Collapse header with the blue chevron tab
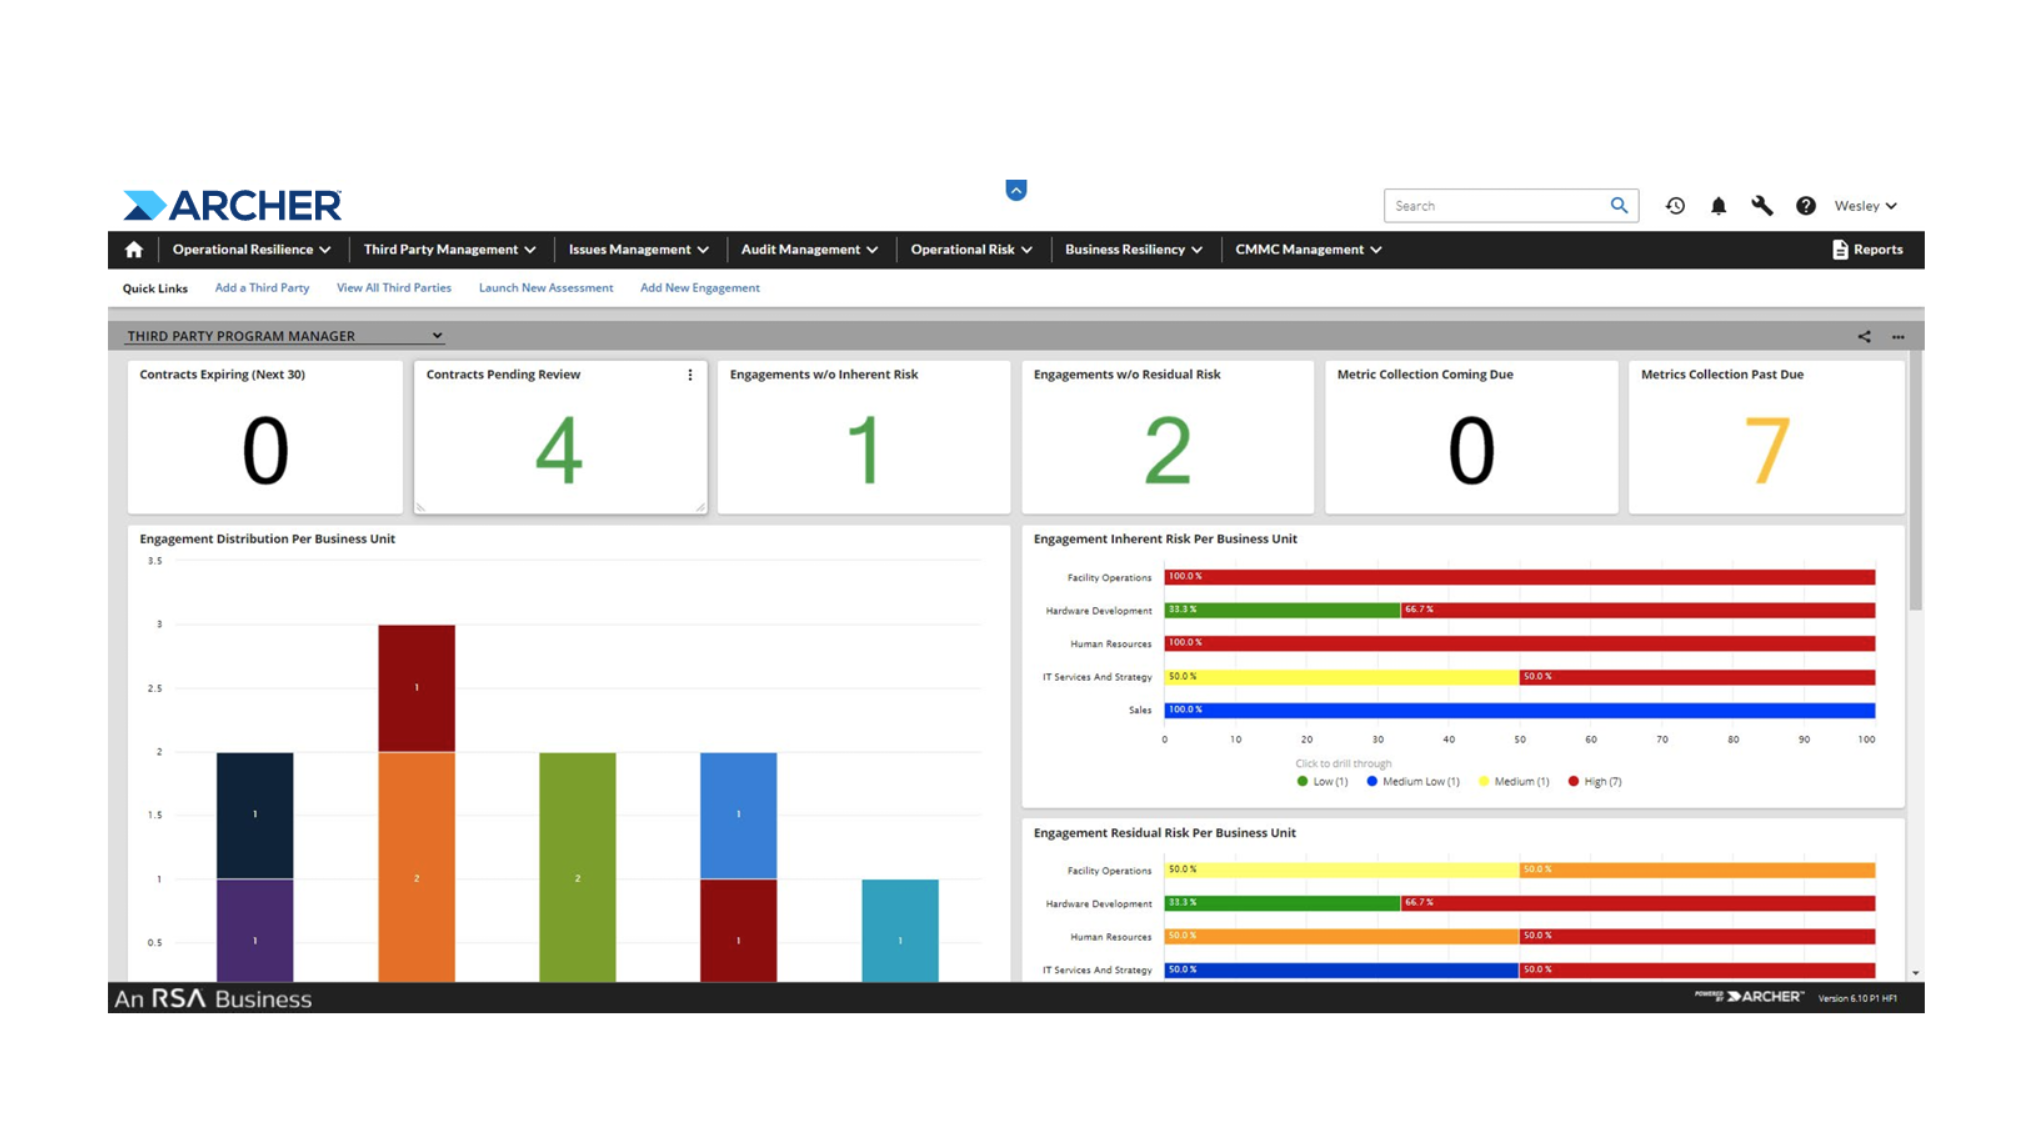The image size is (2037, 1123). (1016, 190)
